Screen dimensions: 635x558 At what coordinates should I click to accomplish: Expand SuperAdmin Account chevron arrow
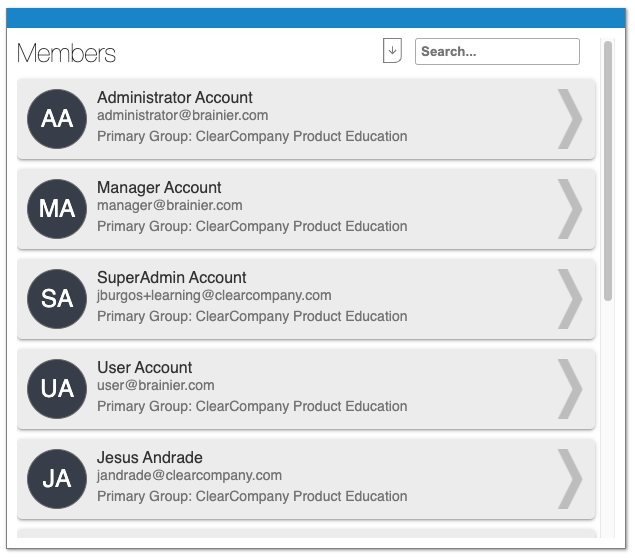pyautogui.click(x=570, y=299)
